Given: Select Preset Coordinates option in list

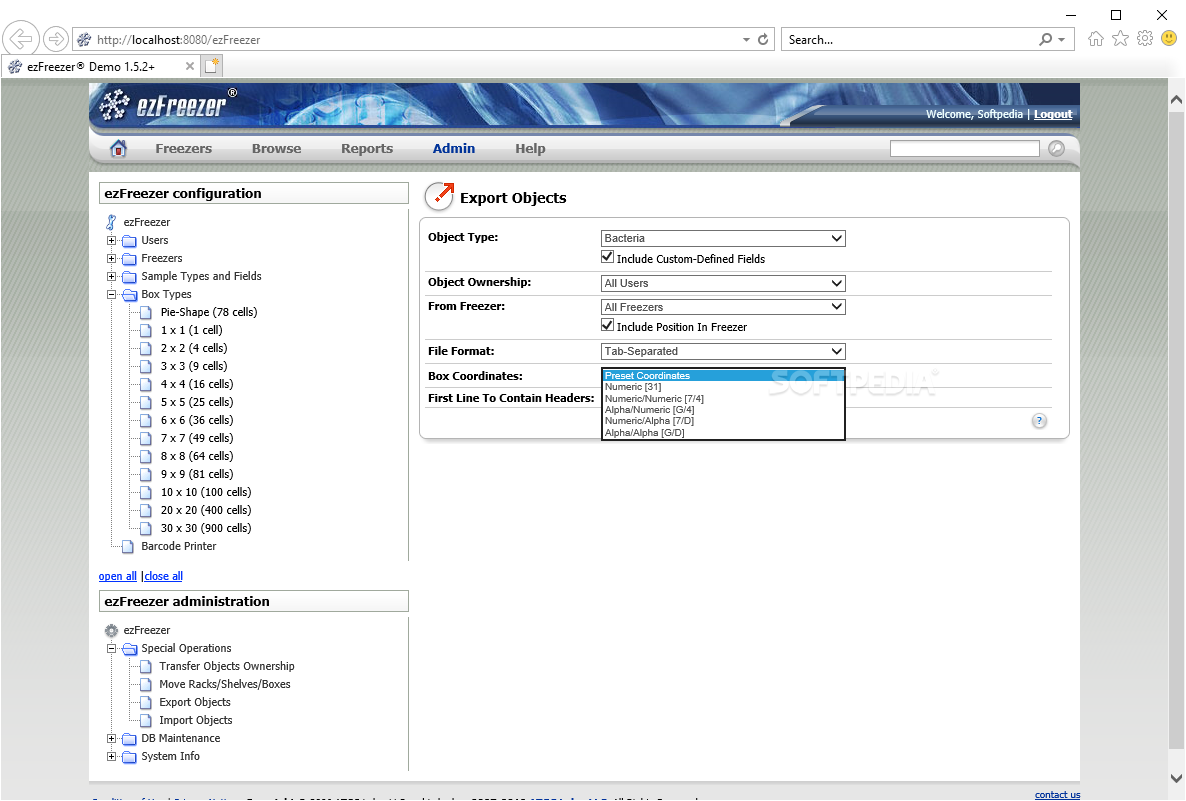Looking at the screenshot, I should pyautogui.click(x=723, y=376).
